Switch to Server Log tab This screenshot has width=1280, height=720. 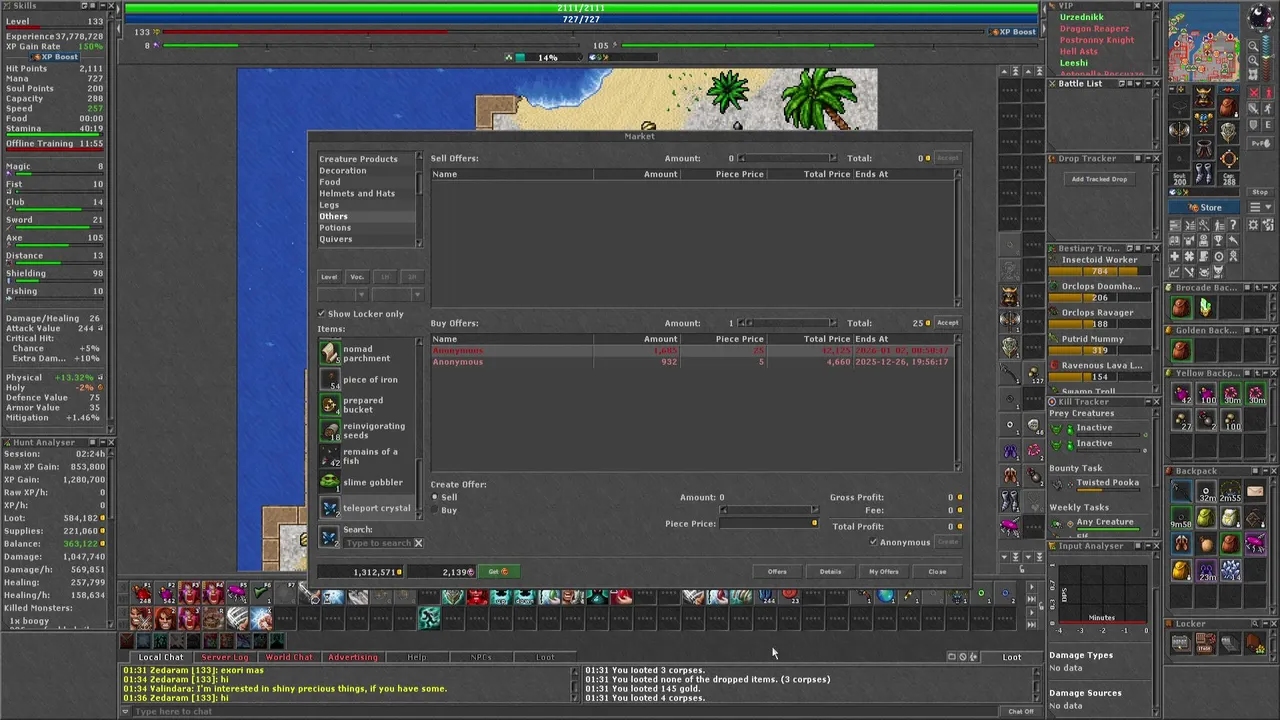[x=224, y=657]
